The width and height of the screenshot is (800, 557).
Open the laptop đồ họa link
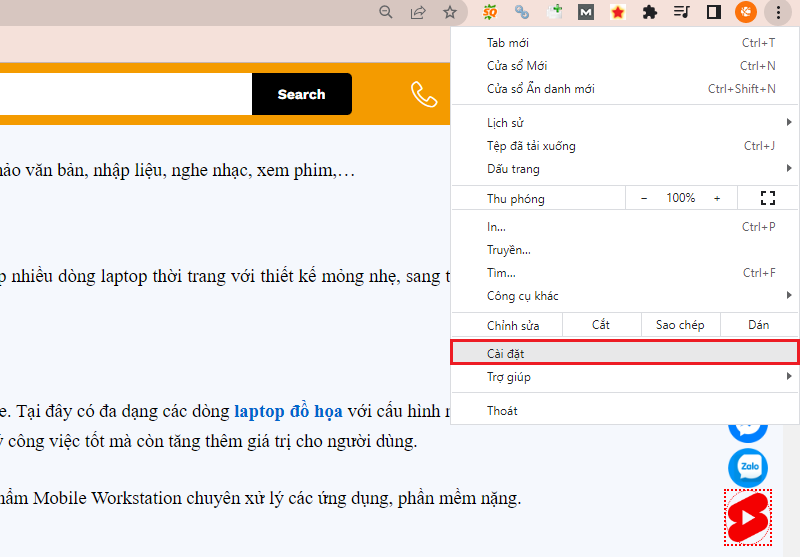coord(288,411)
